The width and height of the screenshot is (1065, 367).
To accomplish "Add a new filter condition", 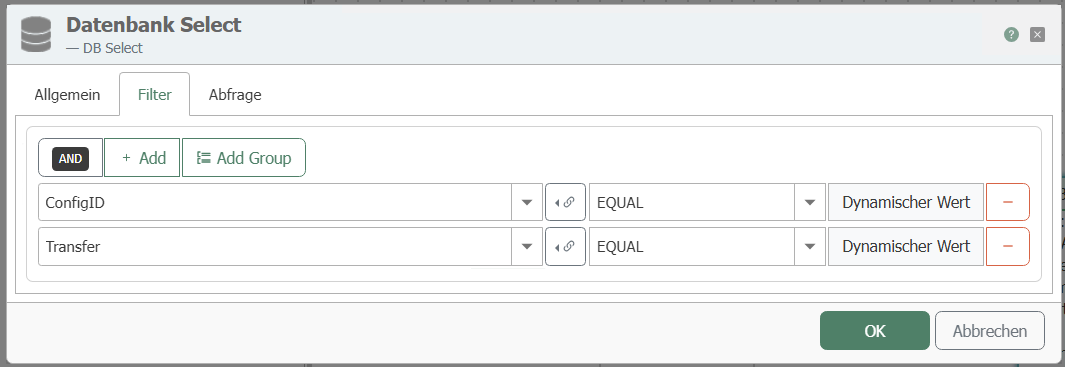I will tap(143, 158).
